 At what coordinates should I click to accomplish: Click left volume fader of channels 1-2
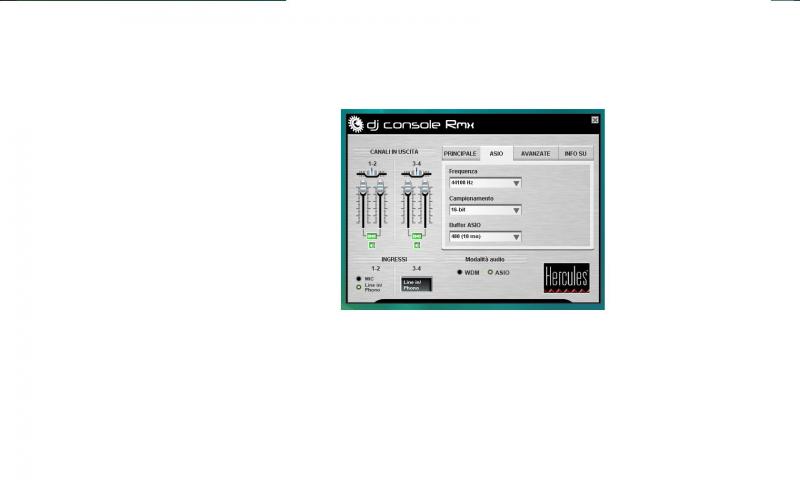363,188
